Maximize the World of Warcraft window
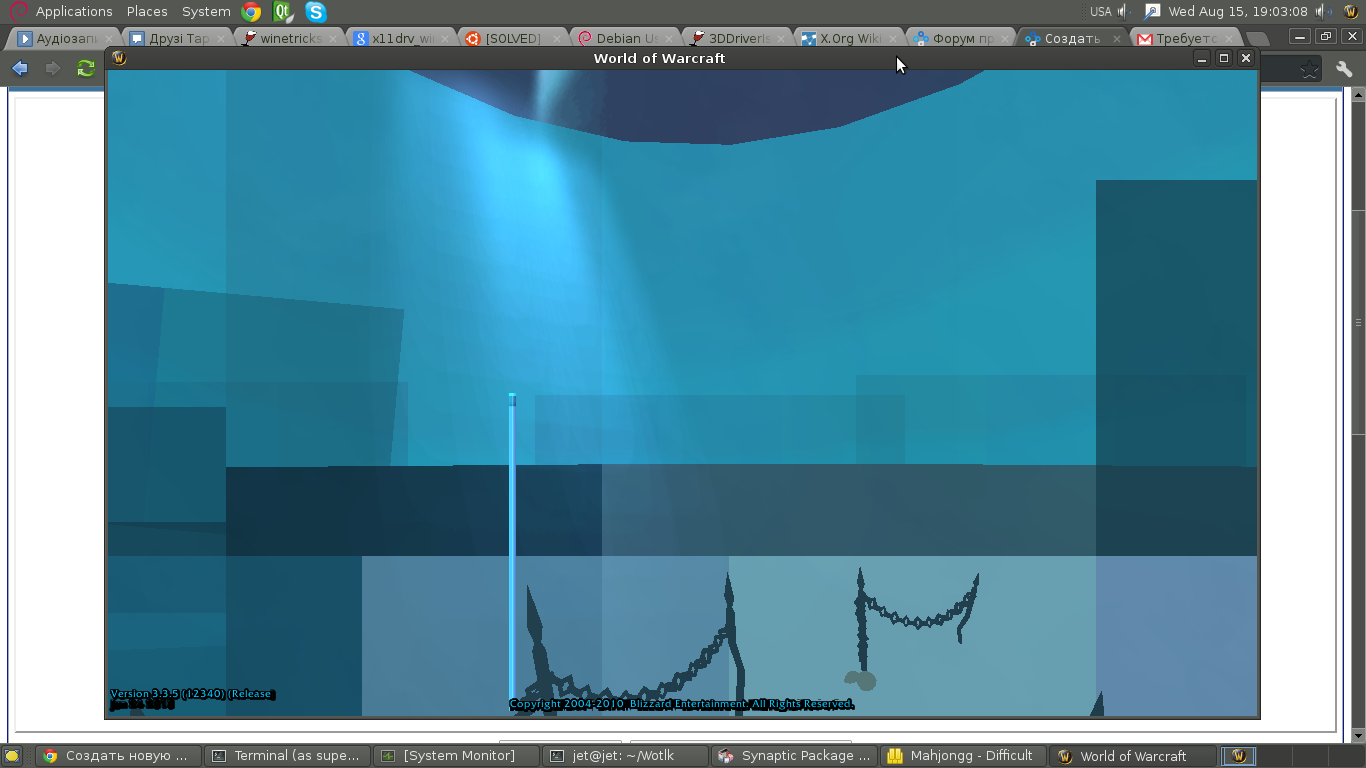Image resolution: width=1366 pixels, height=768 pixels. point(1223,58)
